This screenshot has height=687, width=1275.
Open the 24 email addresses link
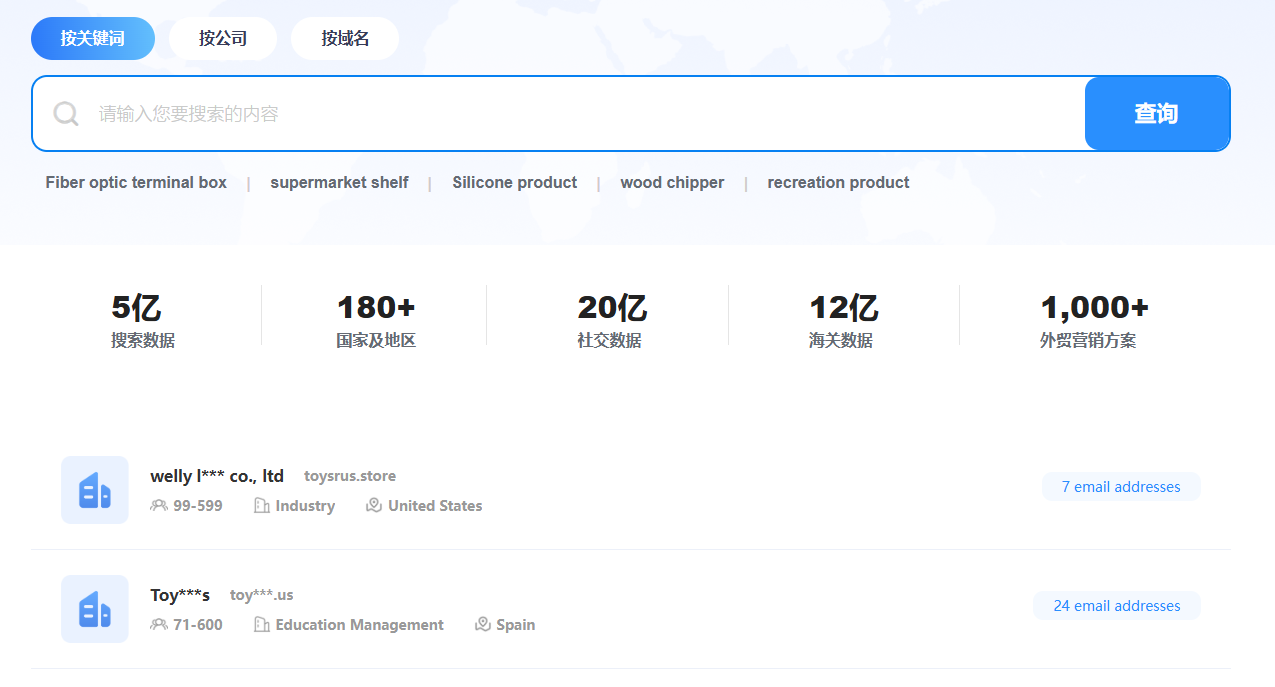coord(1117,606)
